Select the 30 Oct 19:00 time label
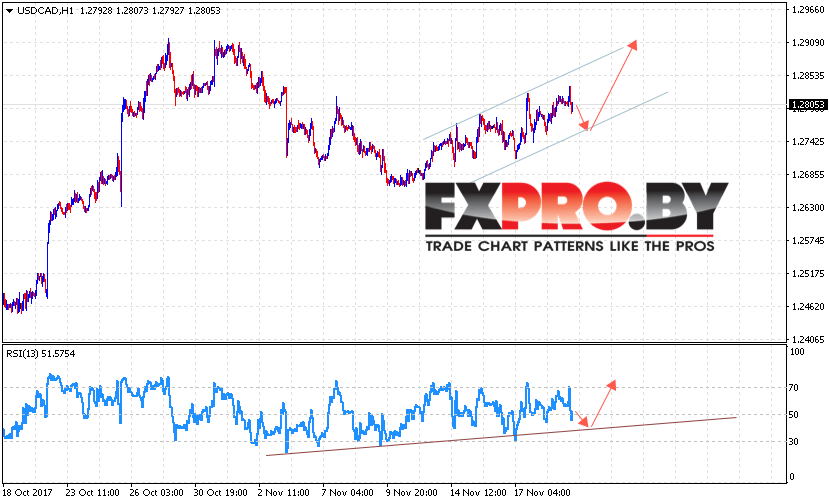829x504 pixels. pos(220,492)
